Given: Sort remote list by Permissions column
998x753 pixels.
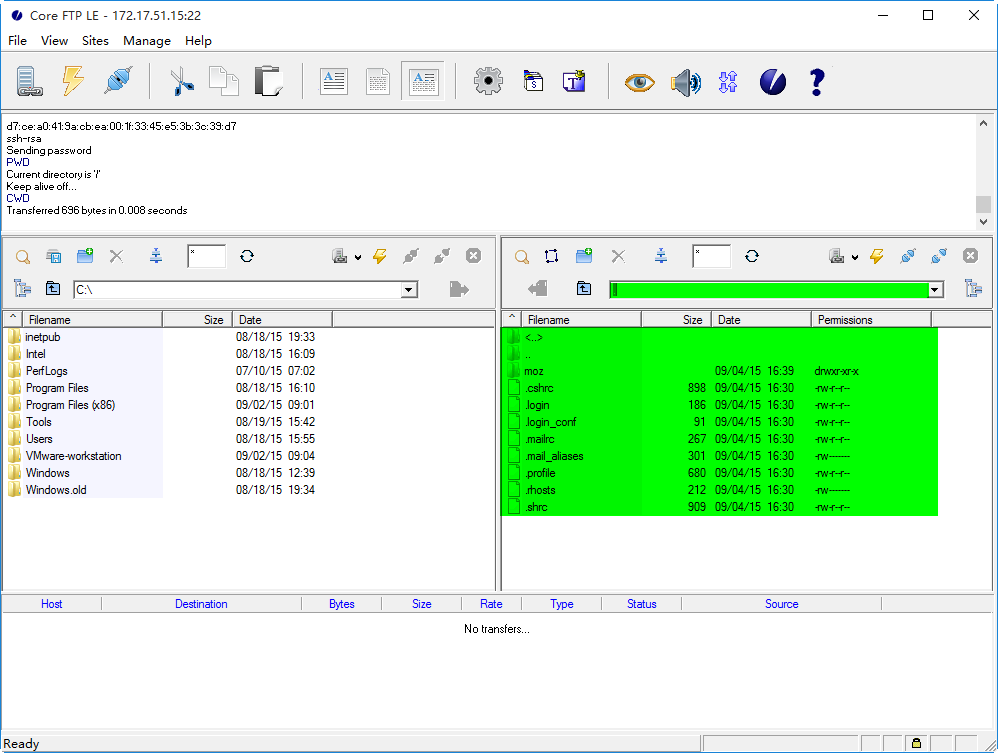Looking at the screenshot, I should coord(871,320).
